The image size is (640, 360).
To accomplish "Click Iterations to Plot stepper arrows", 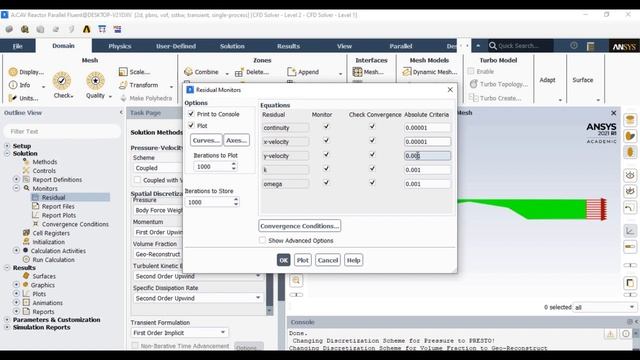I will point(234,167).
